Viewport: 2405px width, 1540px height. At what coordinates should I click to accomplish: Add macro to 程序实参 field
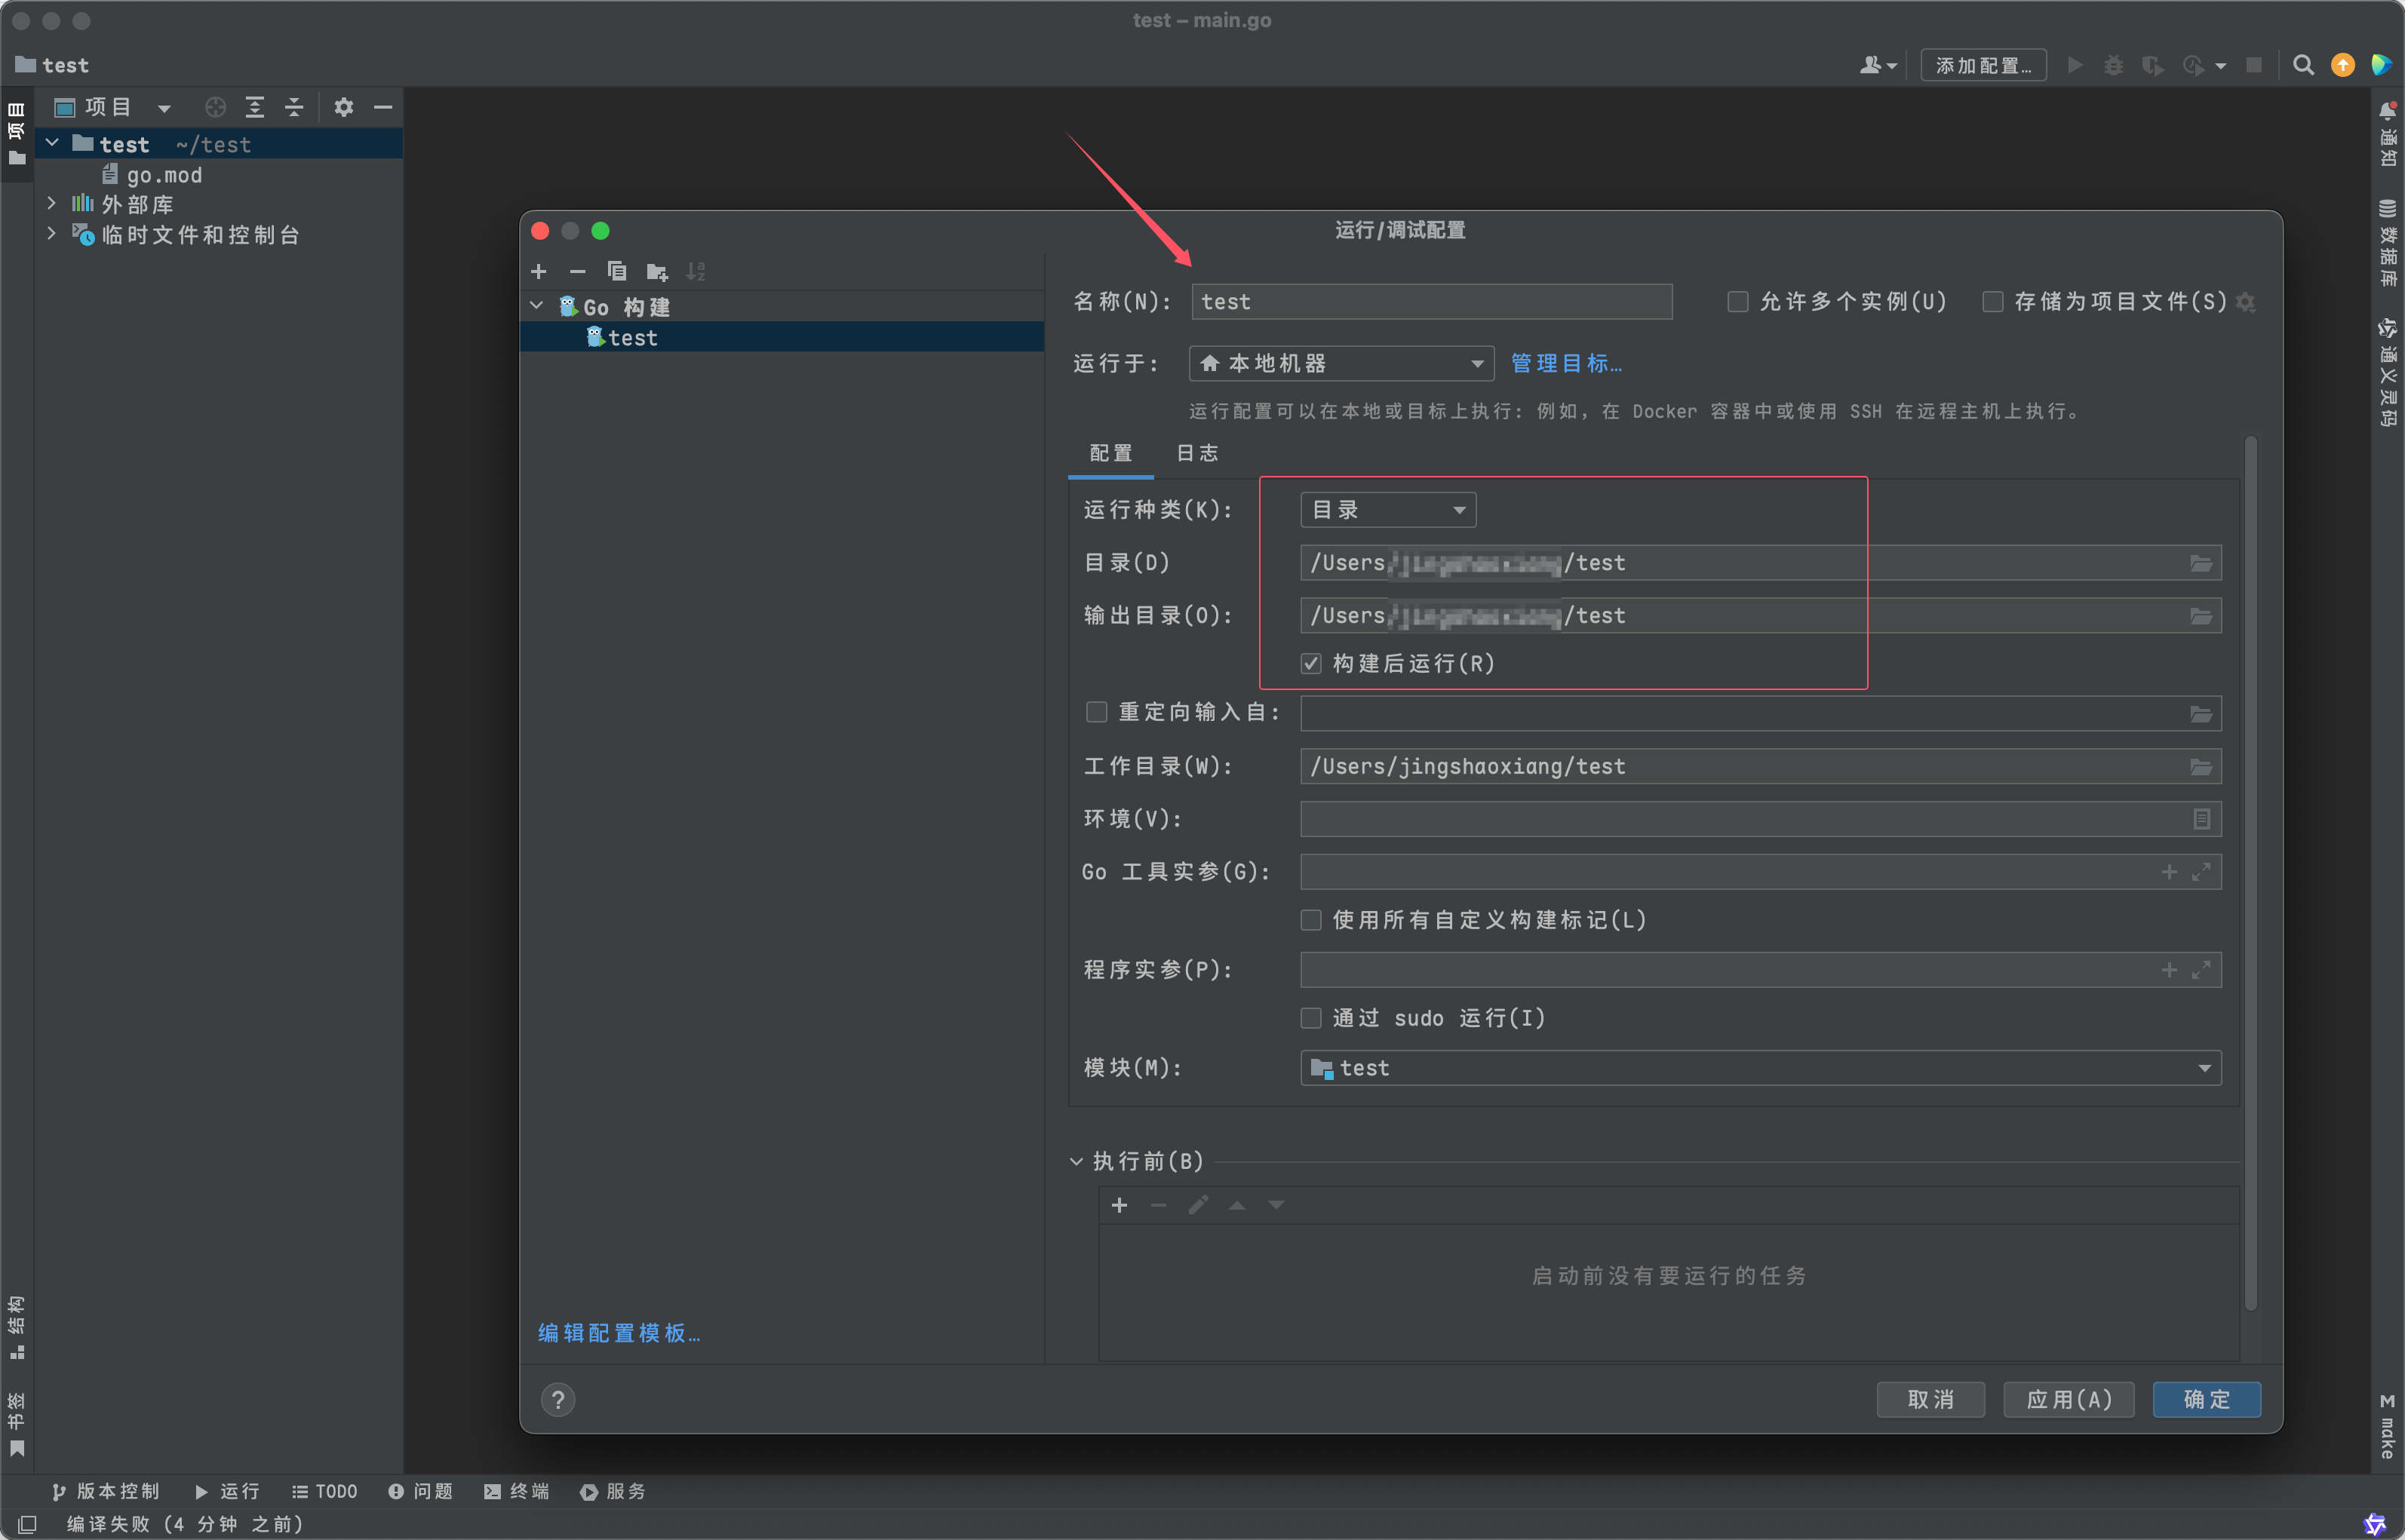(2169, 970)
